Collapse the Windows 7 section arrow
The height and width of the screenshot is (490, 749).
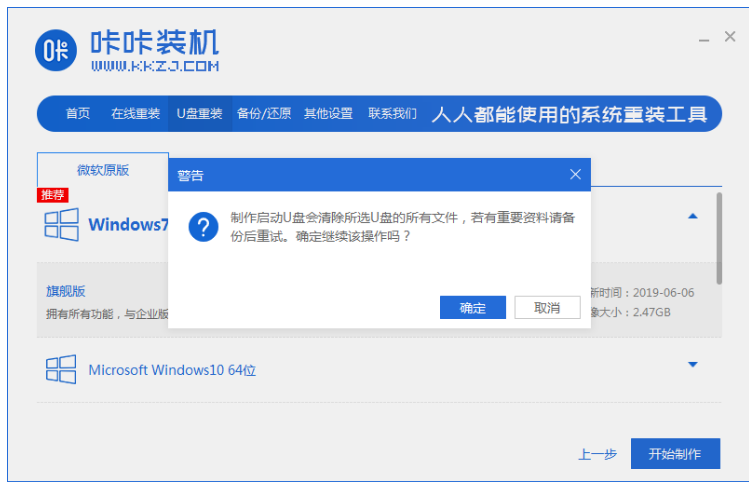692,216
